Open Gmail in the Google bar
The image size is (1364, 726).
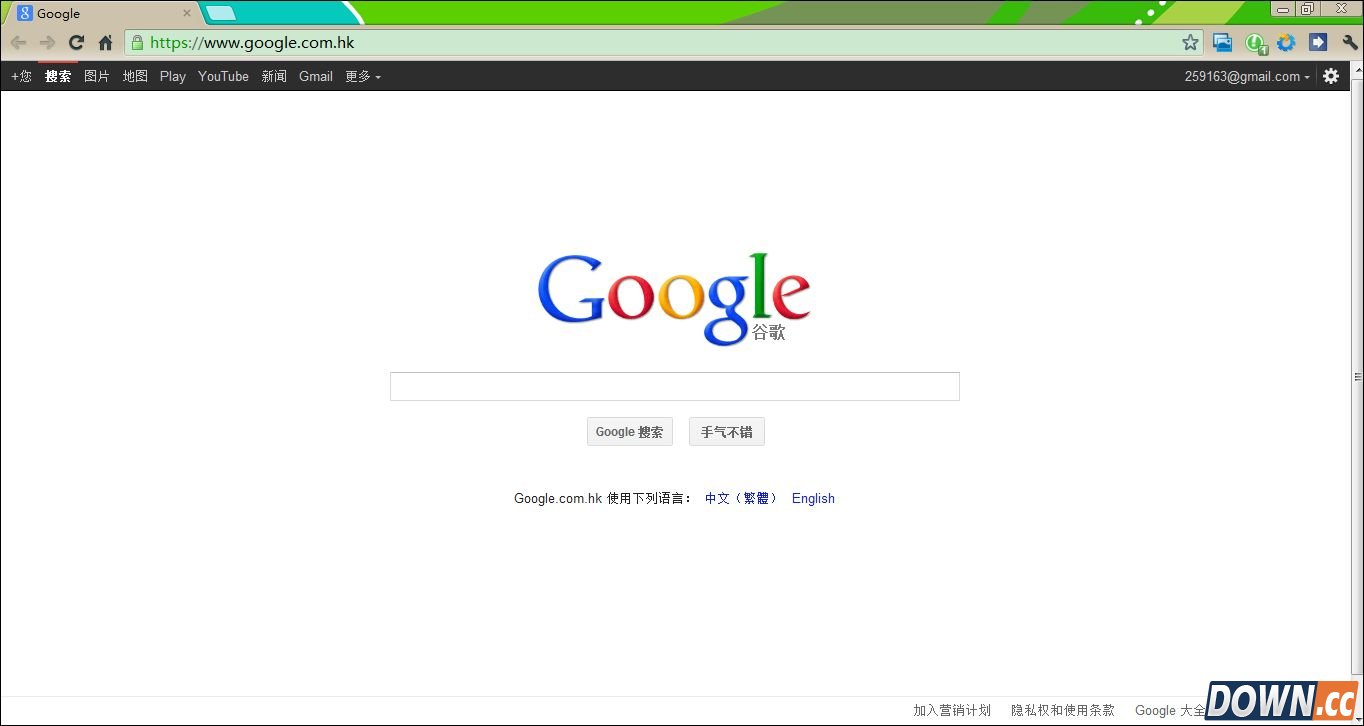316,76
